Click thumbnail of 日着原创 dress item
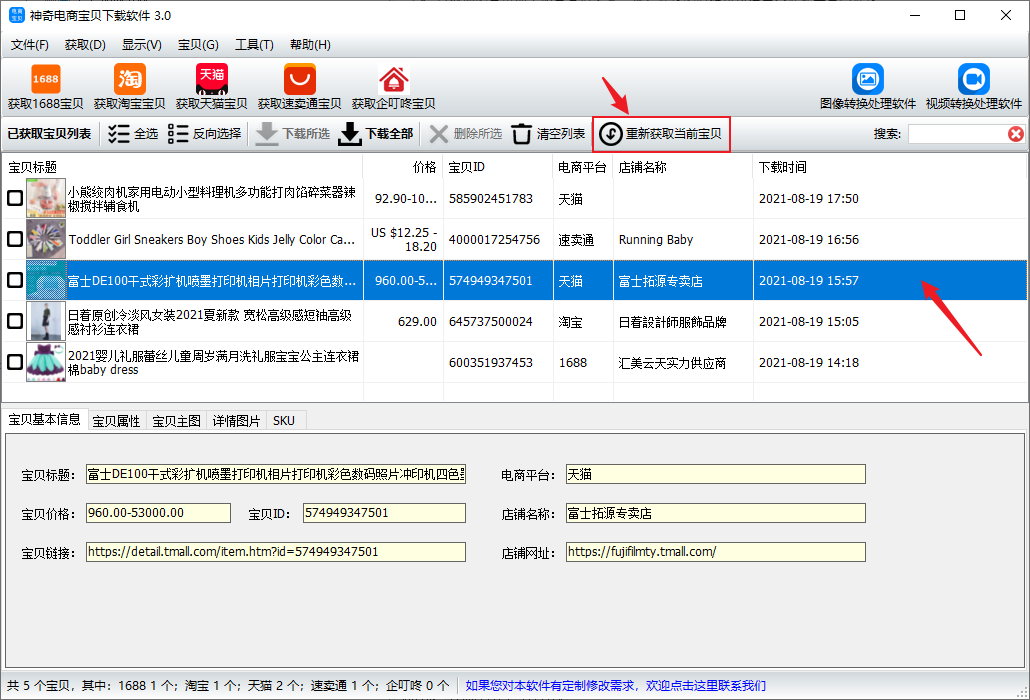 pos(46,321)
